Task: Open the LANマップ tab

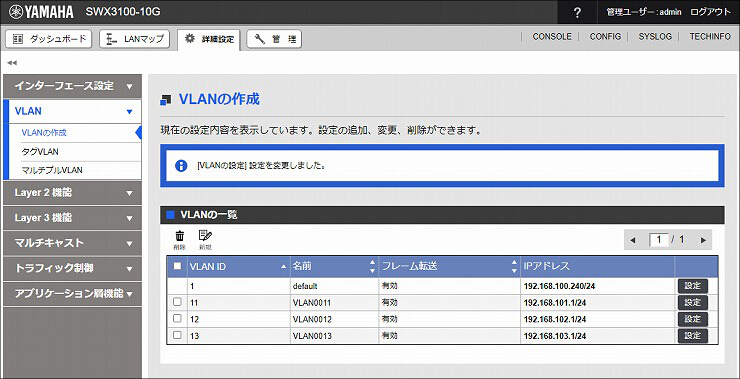Action: 135,39
